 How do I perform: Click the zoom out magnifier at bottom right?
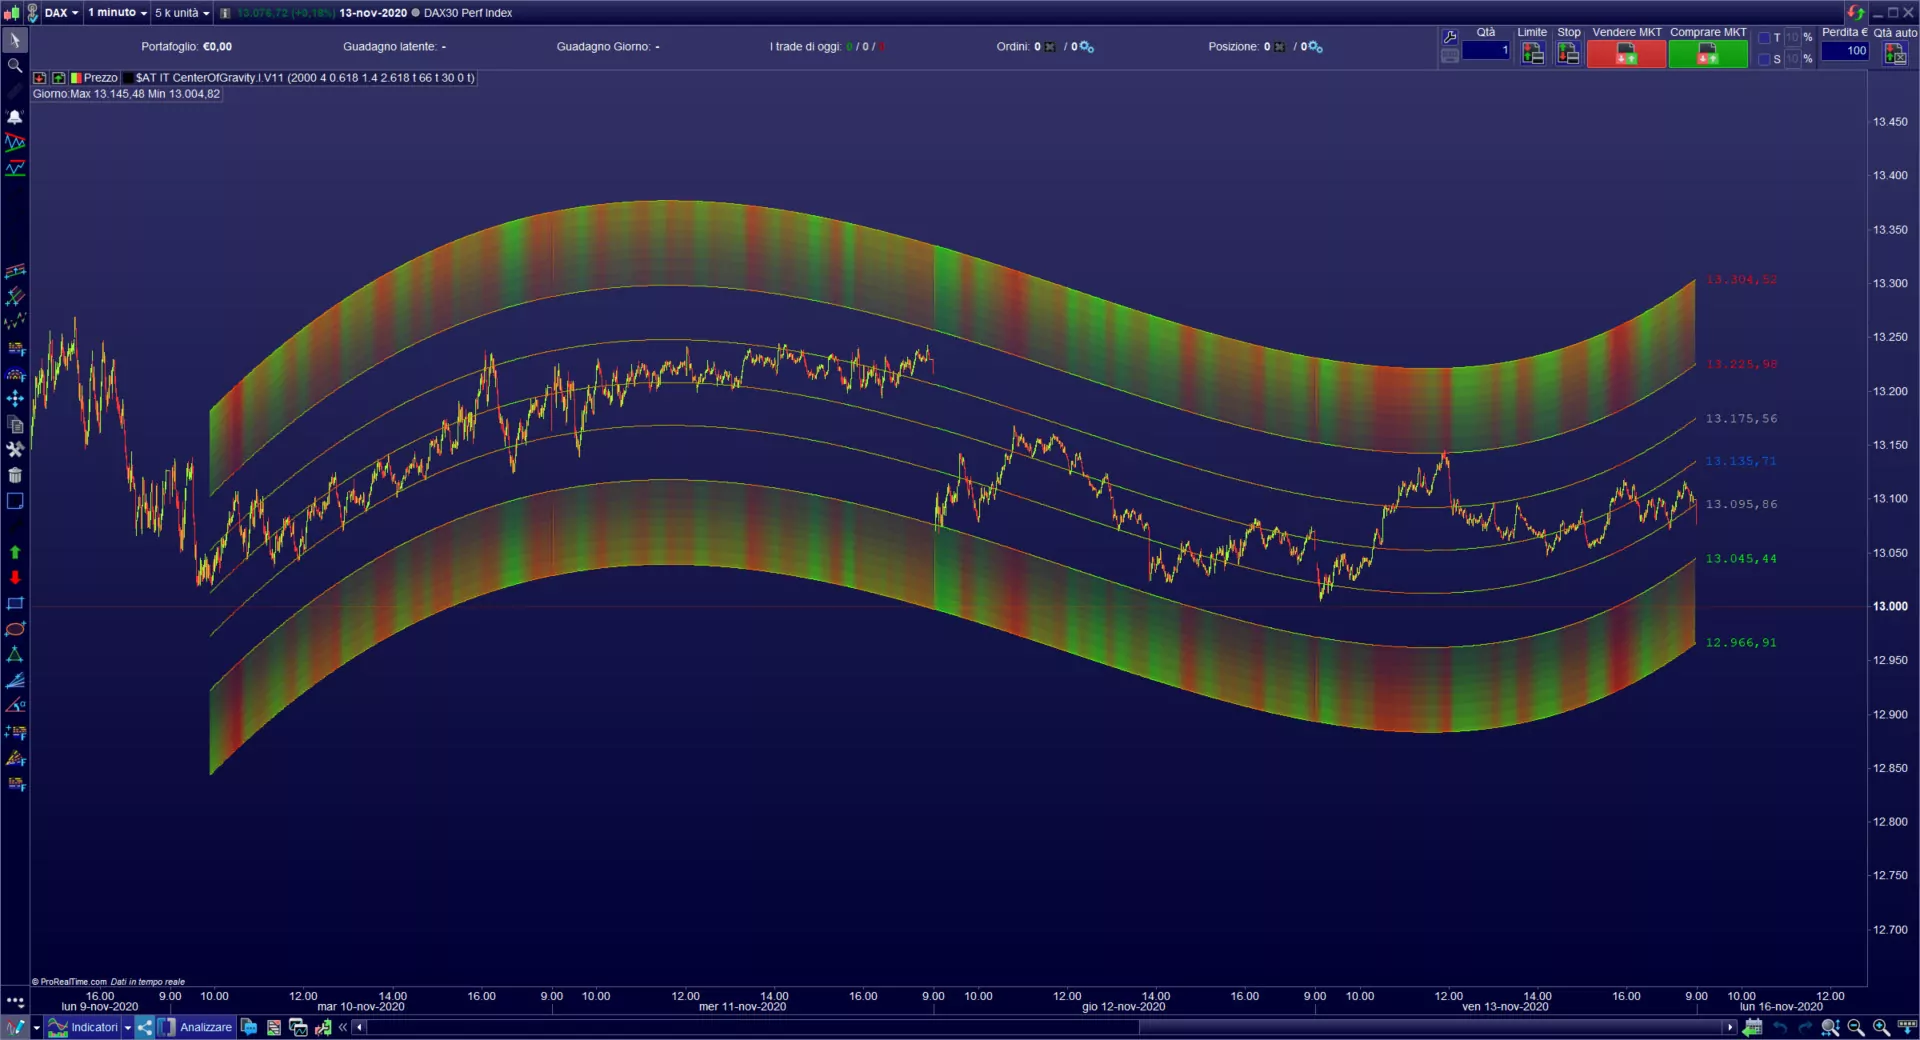pyautogui.click(x=1856, y=1027)
